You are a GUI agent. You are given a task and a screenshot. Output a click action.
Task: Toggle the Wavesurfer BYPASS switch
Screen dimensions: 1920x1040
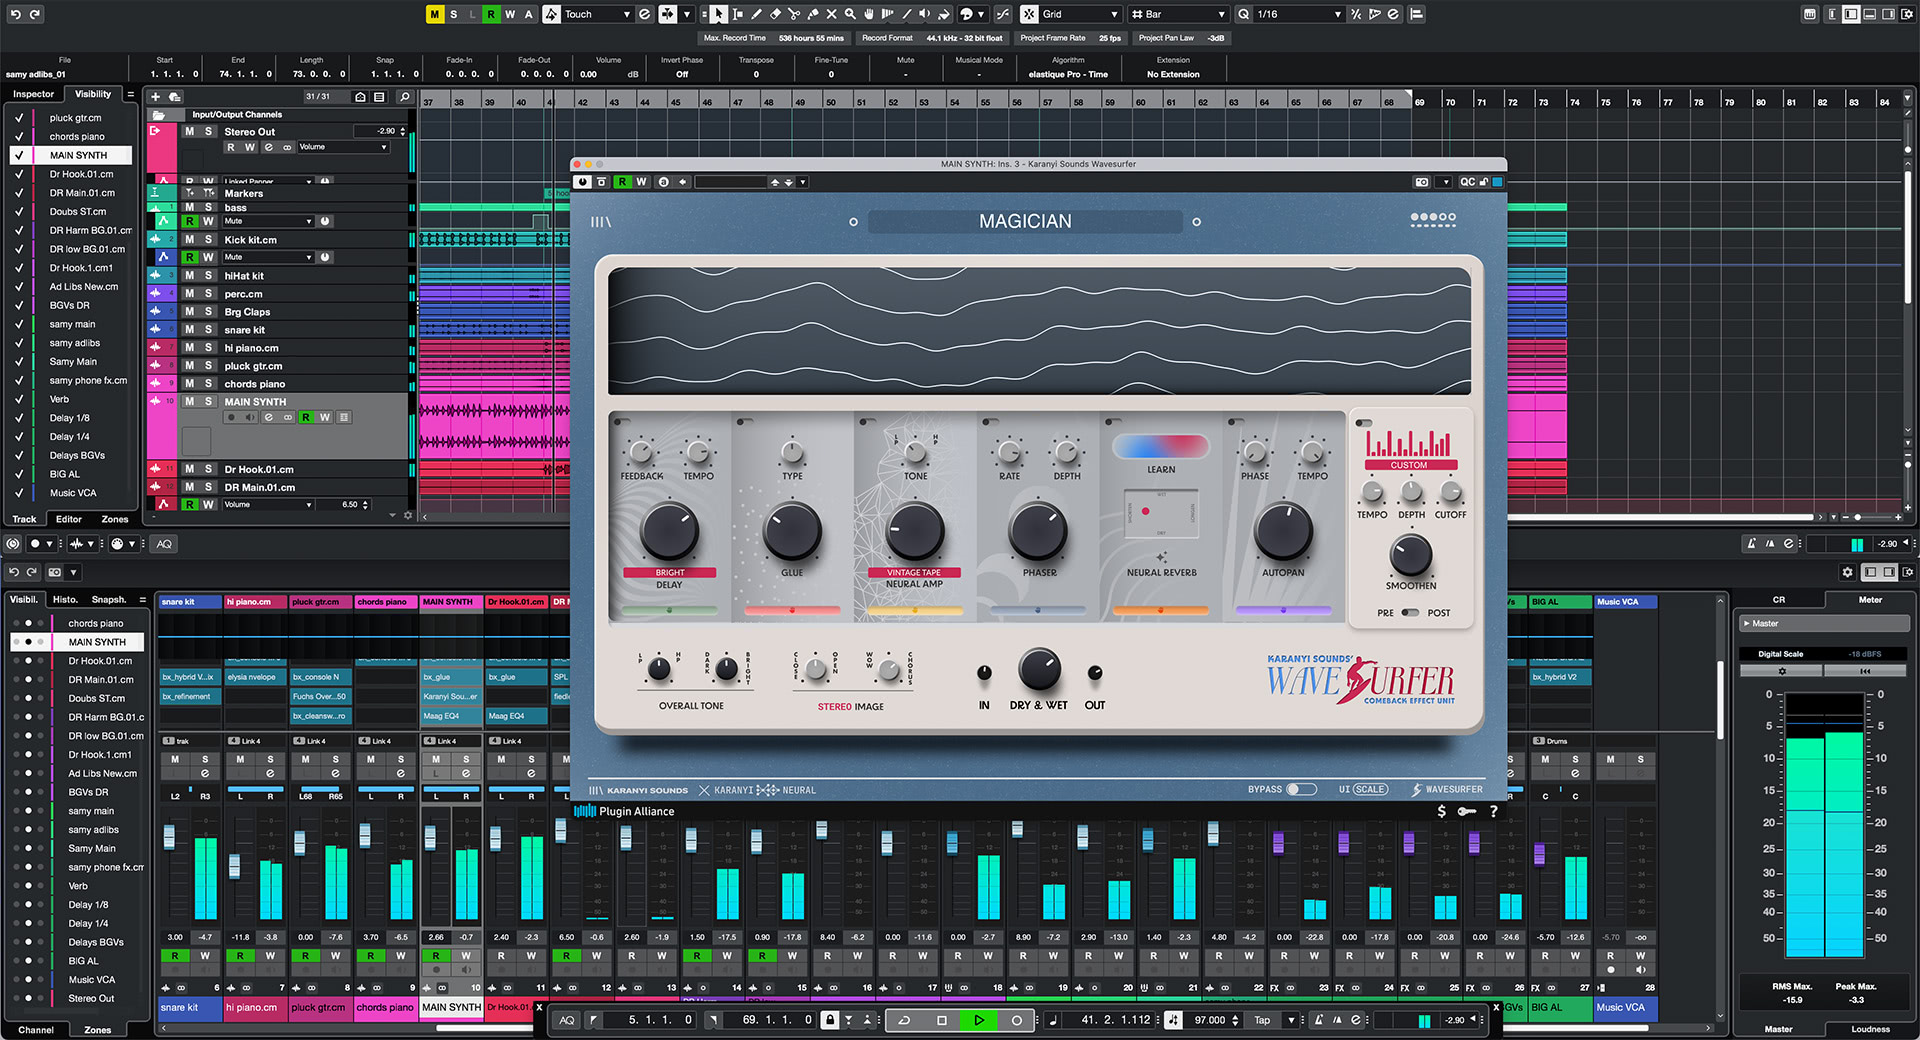1301,789
